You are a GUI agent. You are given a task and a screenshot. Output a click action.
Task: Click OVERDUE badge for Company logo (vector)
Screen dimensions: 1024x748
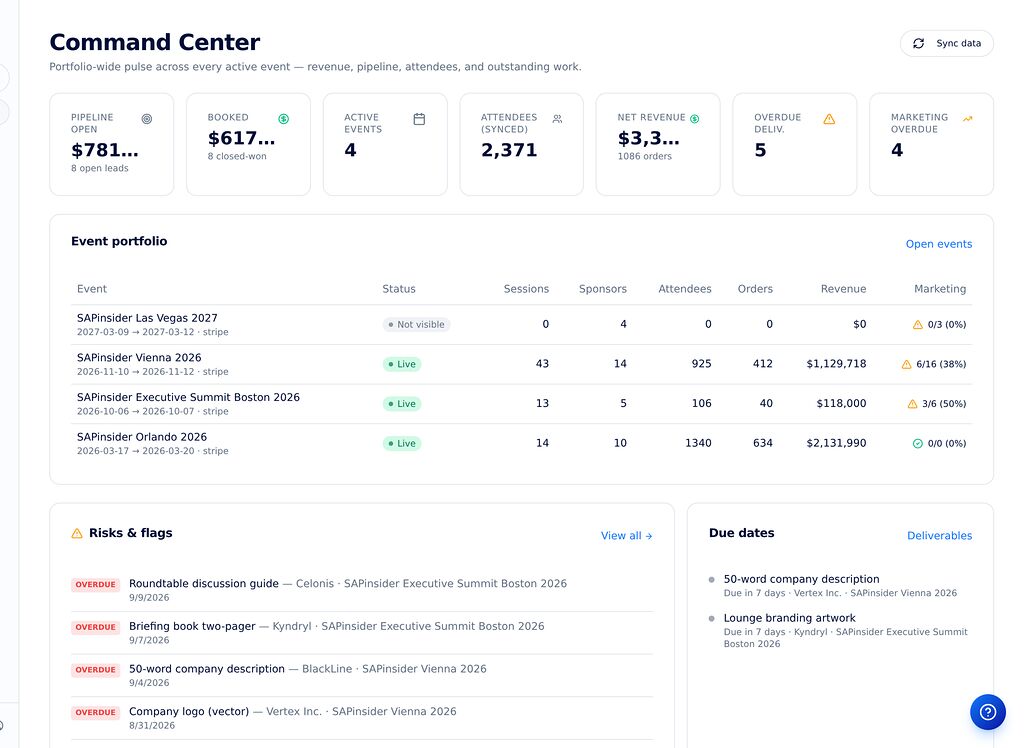pyautogui.click(x=95, y=713)
